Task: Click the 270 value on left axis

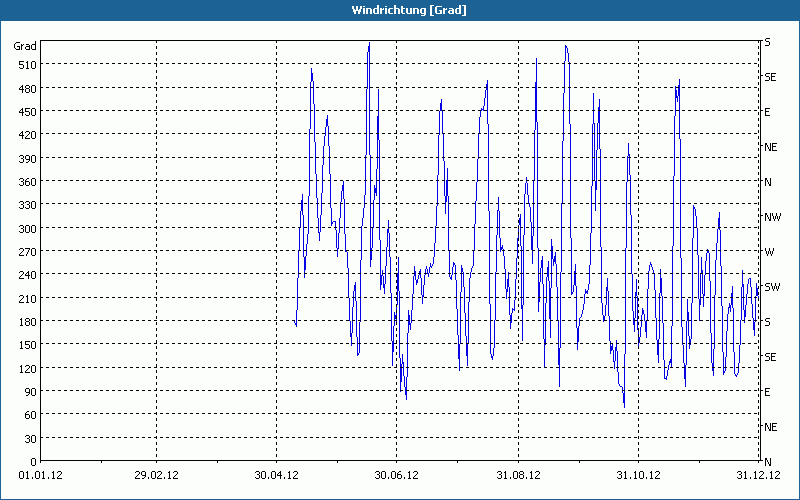Action: tap(28, 252)
